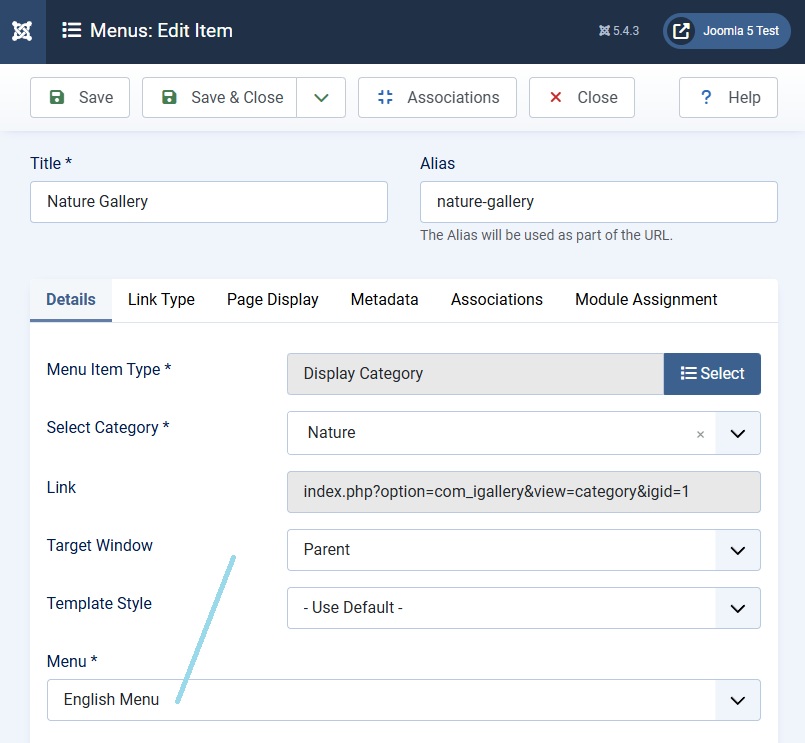
Task: Switch to the Link Type tab
Action: (x=161, y=299)
